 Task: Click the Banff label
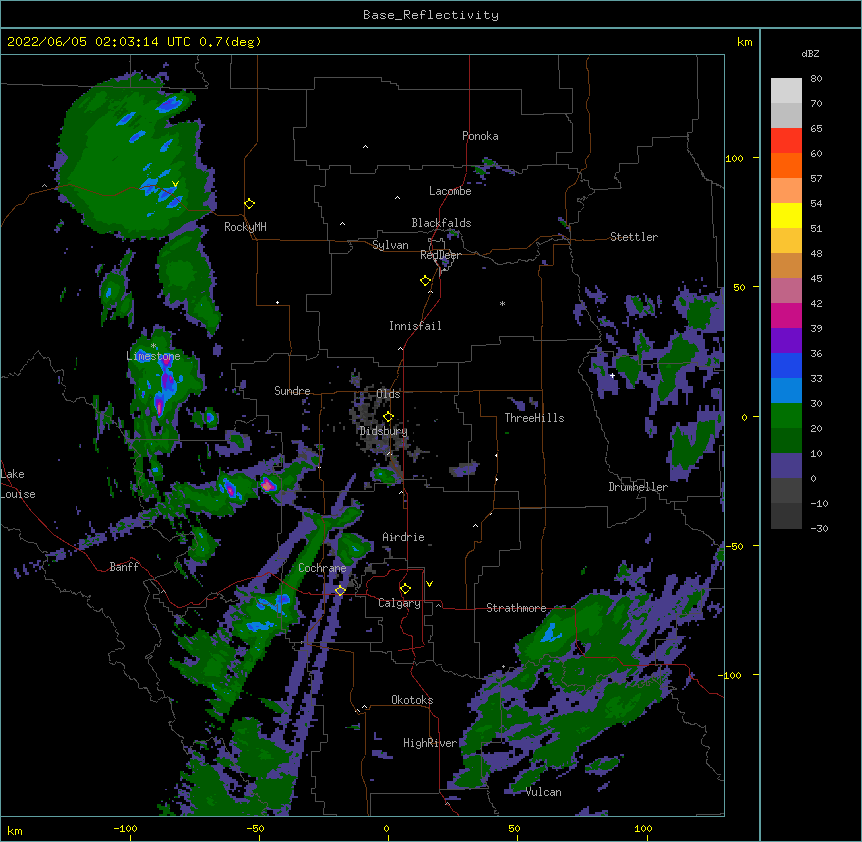pos(124,567)
